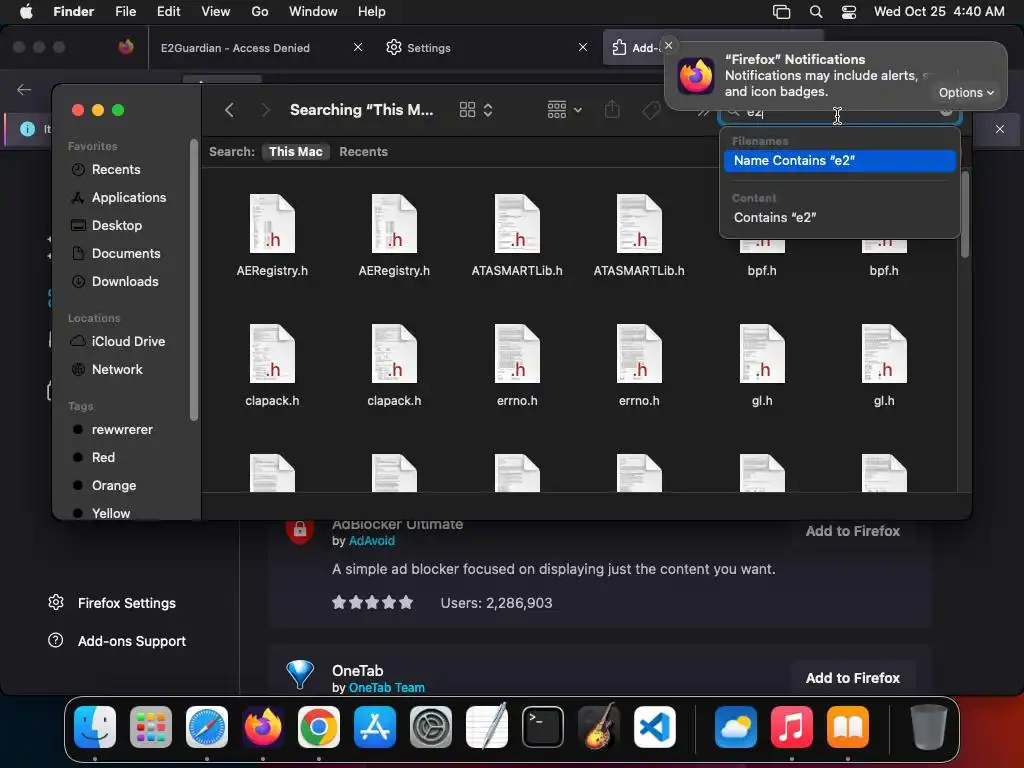
Task: Open the Trash in the Dock
Action: pos(929,727)
